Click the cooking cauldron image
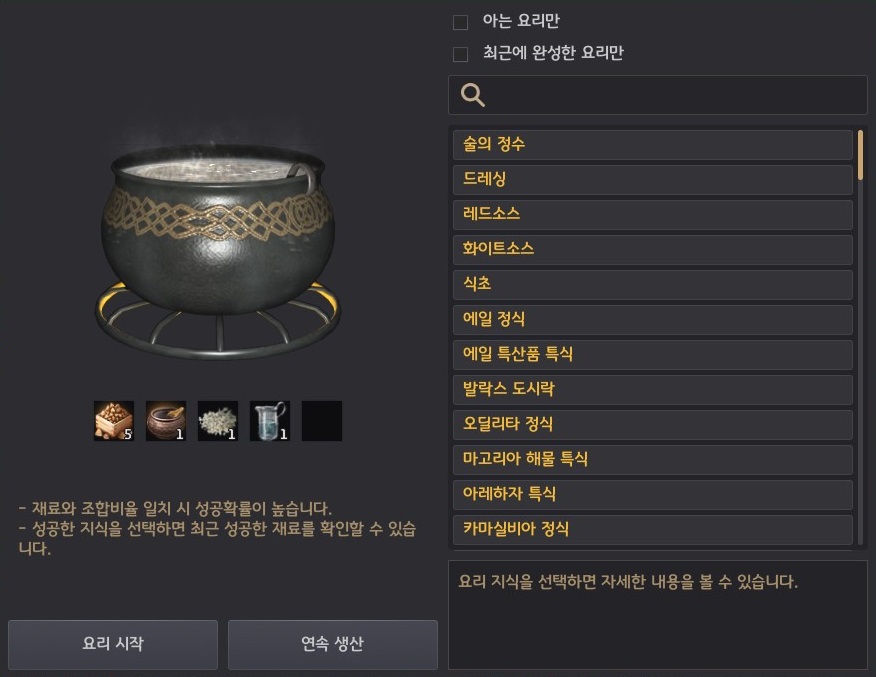The width and height of the screenshot is (876, 677). [218, 251]
